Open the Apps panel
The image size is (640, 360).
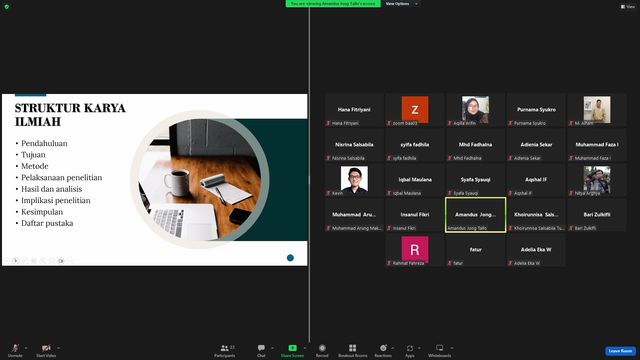[x=410, y=350]
